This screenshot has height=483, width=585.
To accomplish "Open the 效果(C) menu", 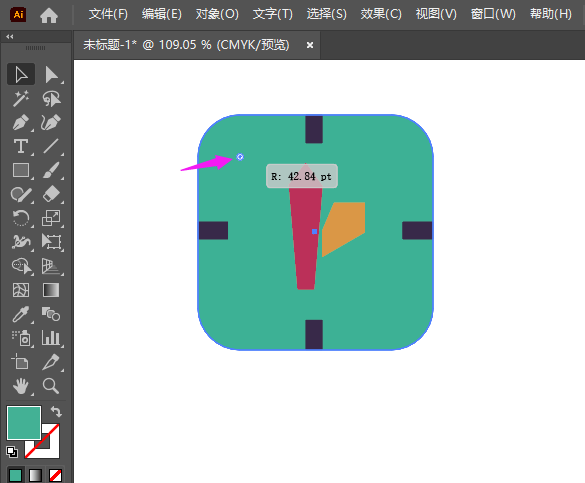I will coord(381,14).
